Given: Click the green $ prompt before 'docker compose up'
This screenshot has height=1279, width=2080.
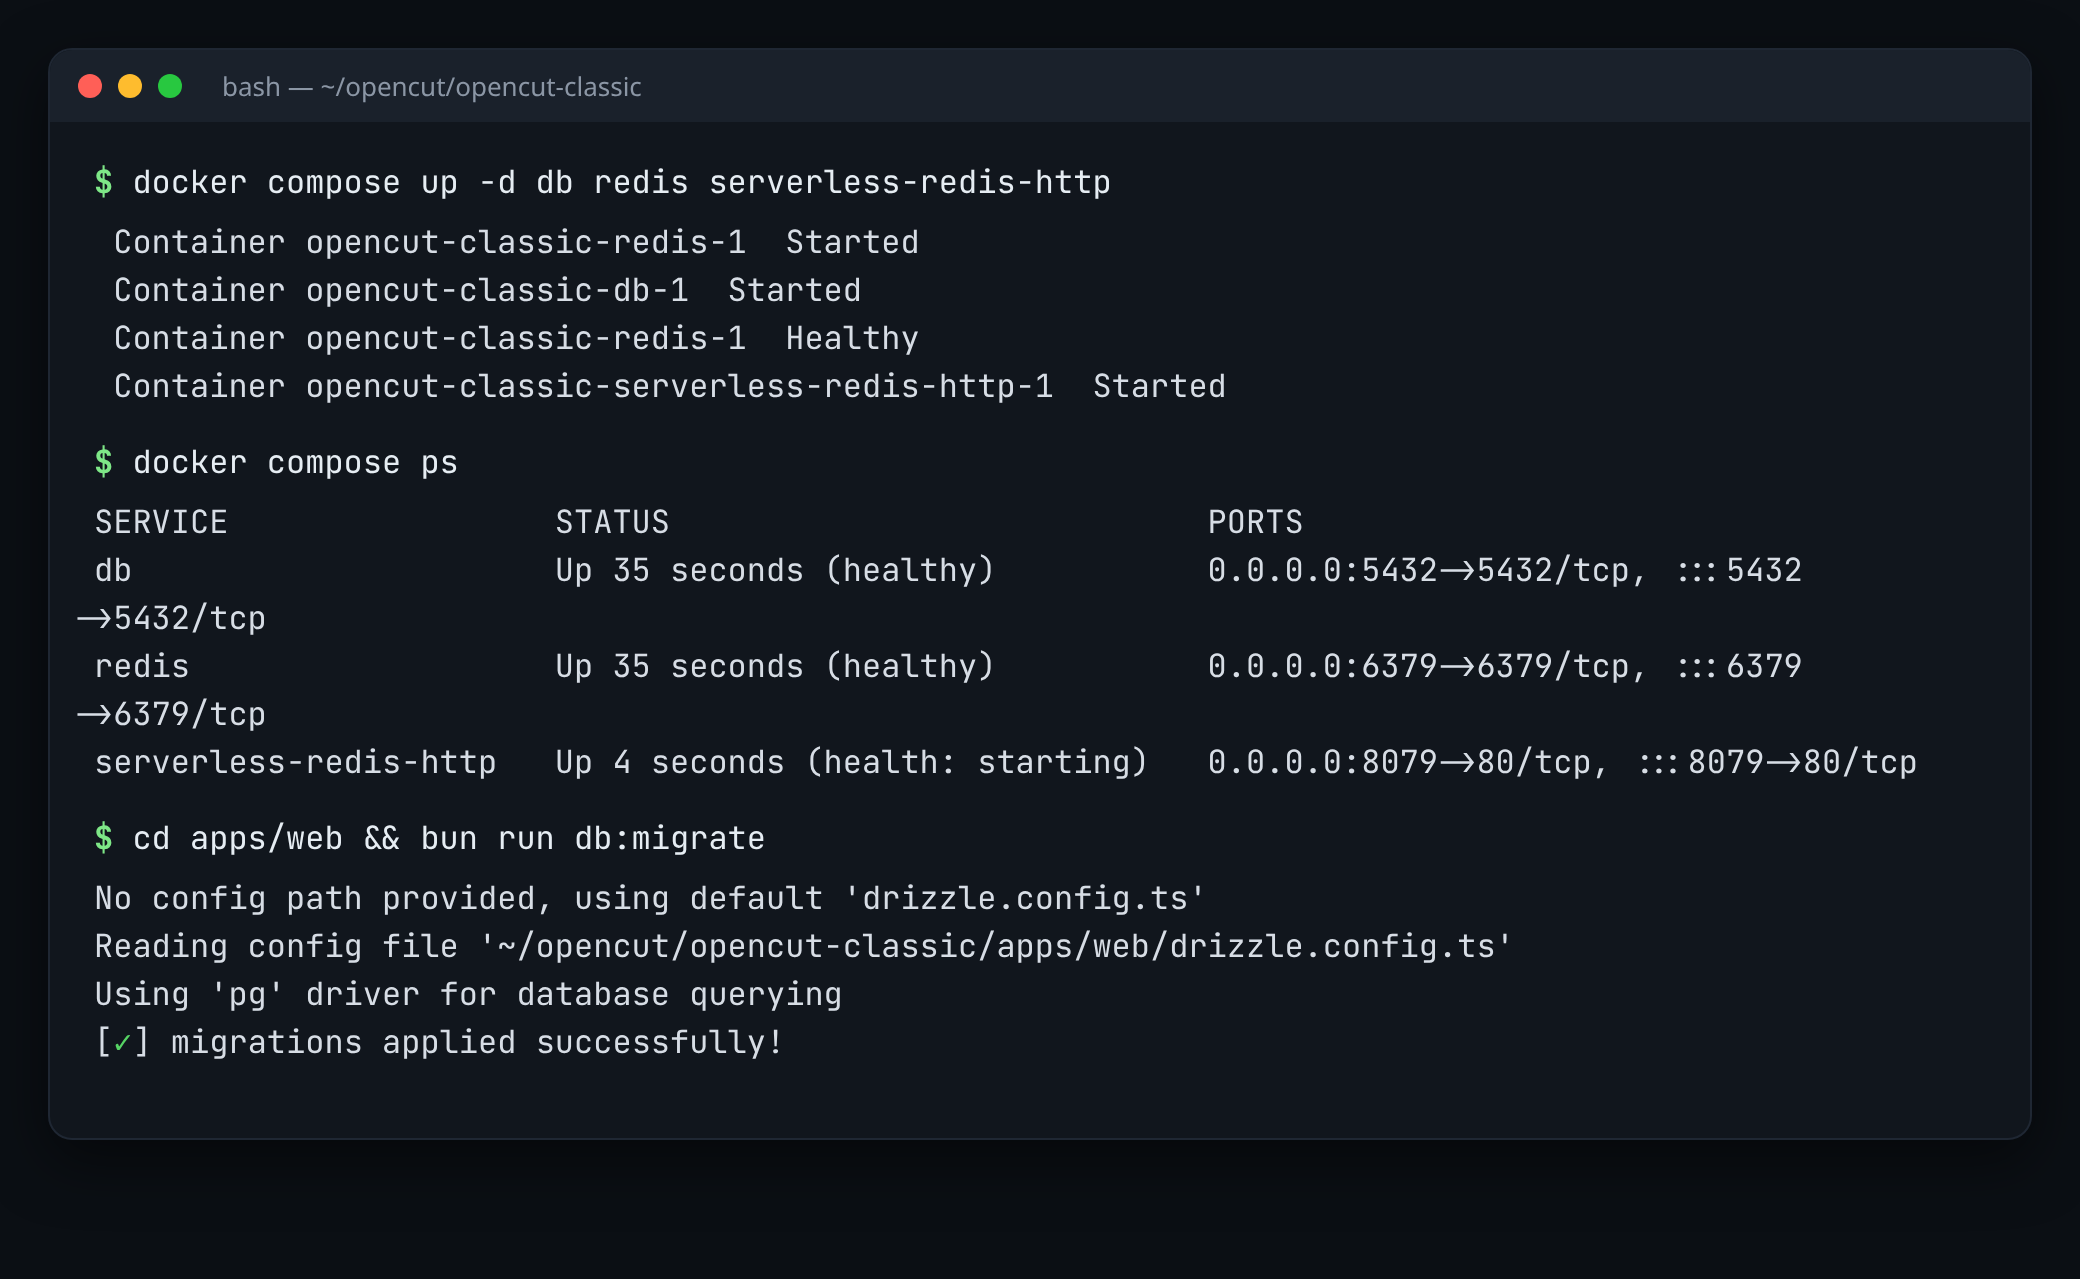Looking at the screenshot, I should (x=103, y=182).
